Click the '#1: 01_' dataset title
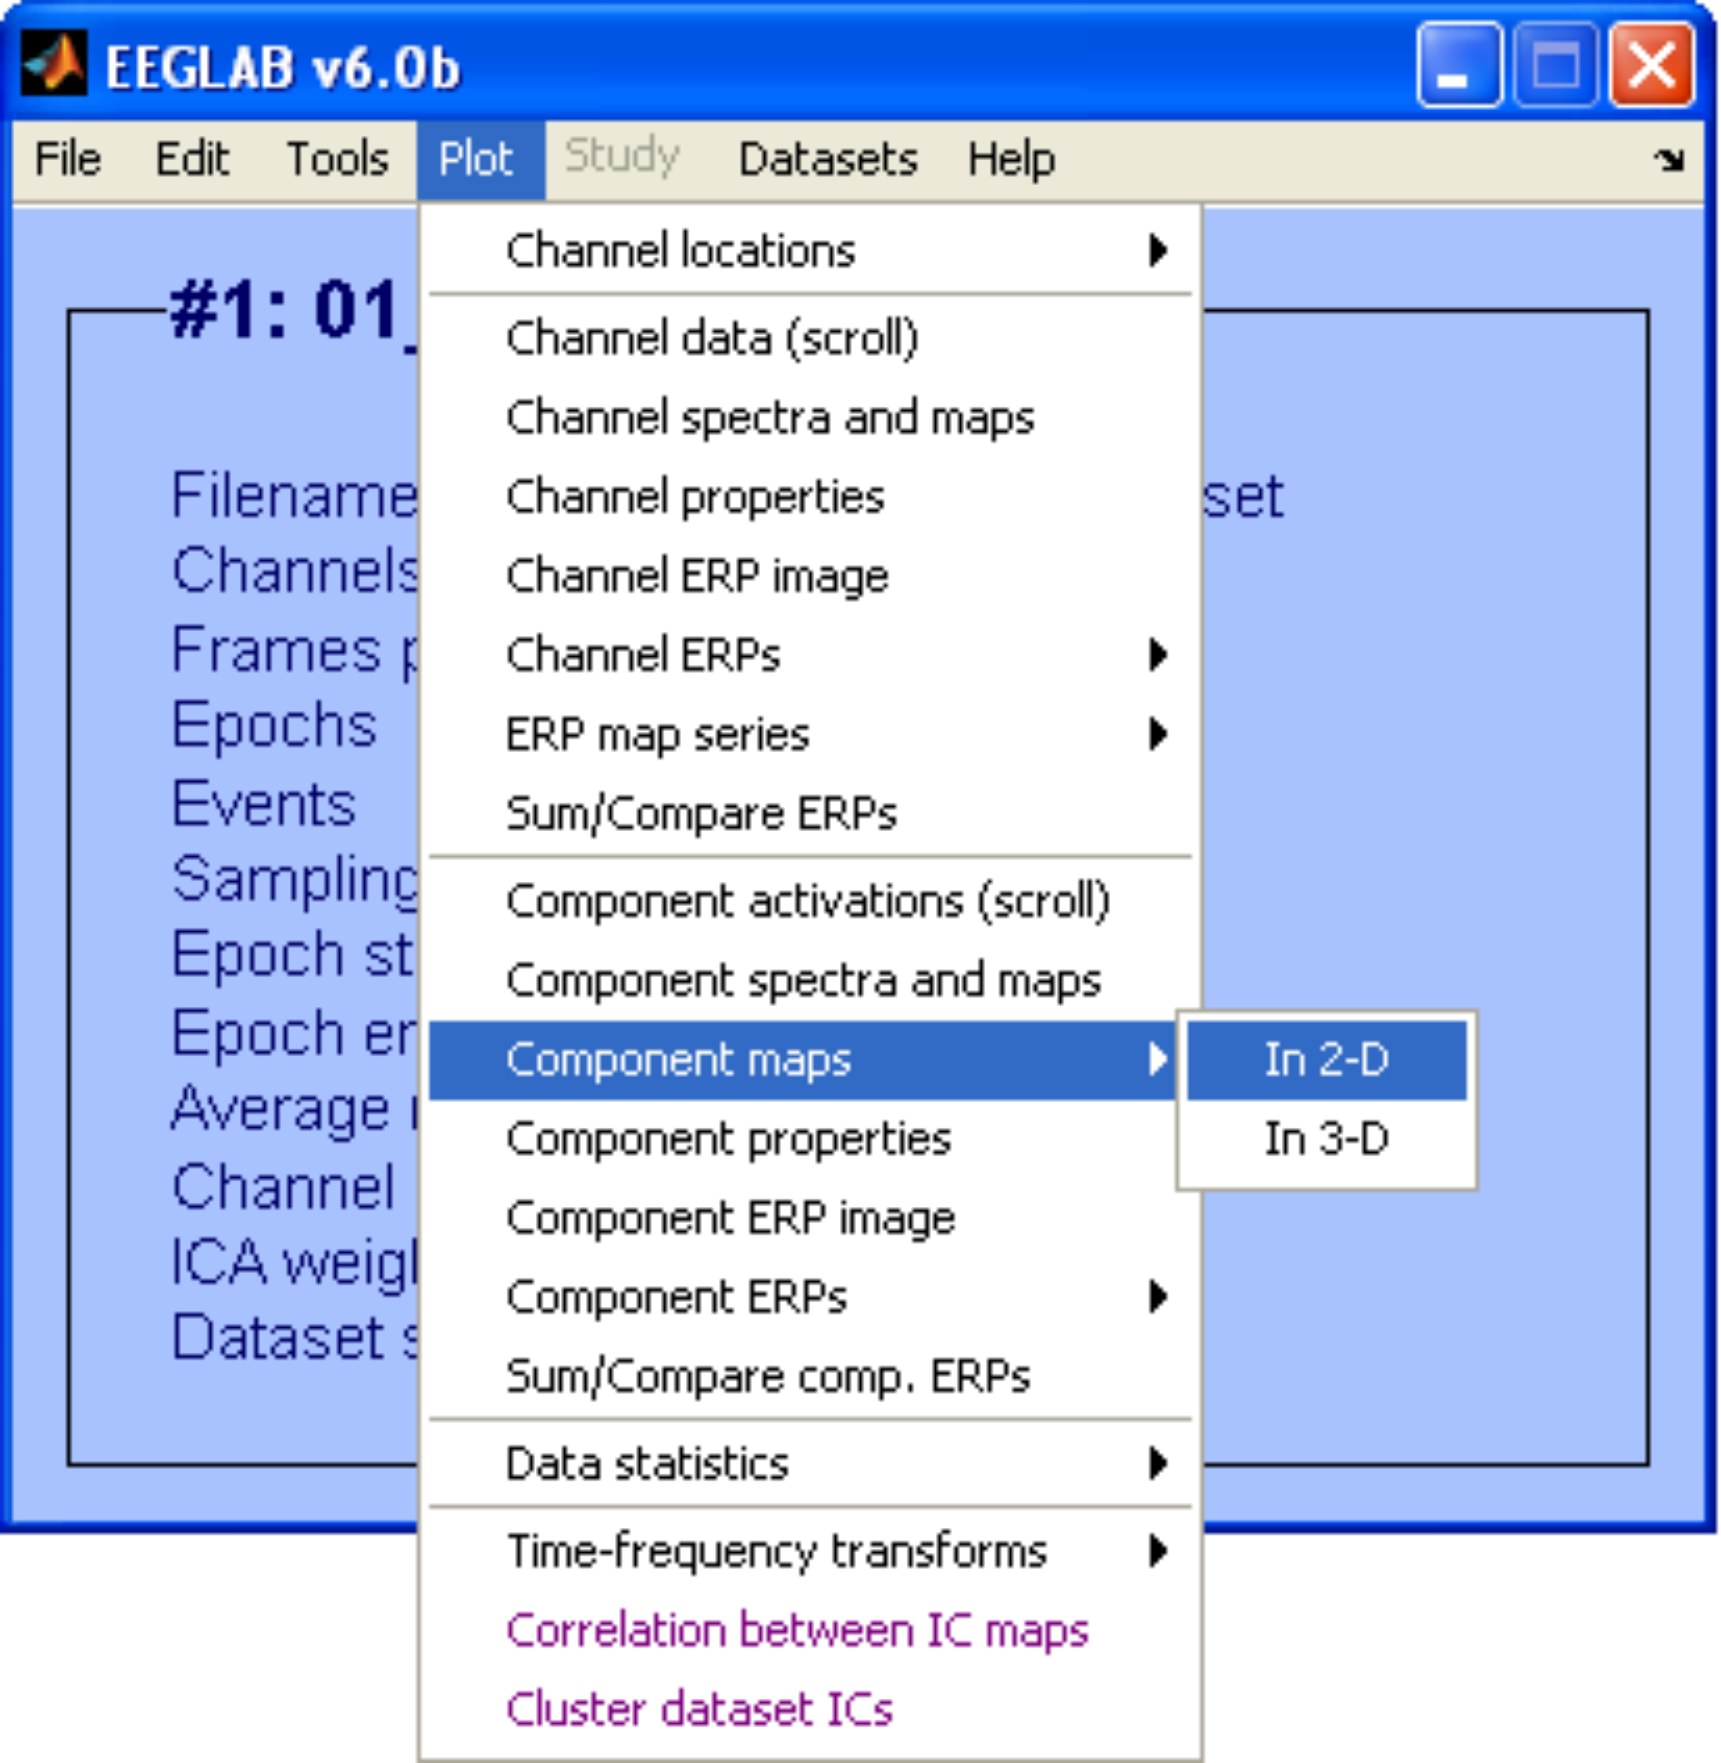The width and height of the screenshot is (1721, 1763). point(293,311)
